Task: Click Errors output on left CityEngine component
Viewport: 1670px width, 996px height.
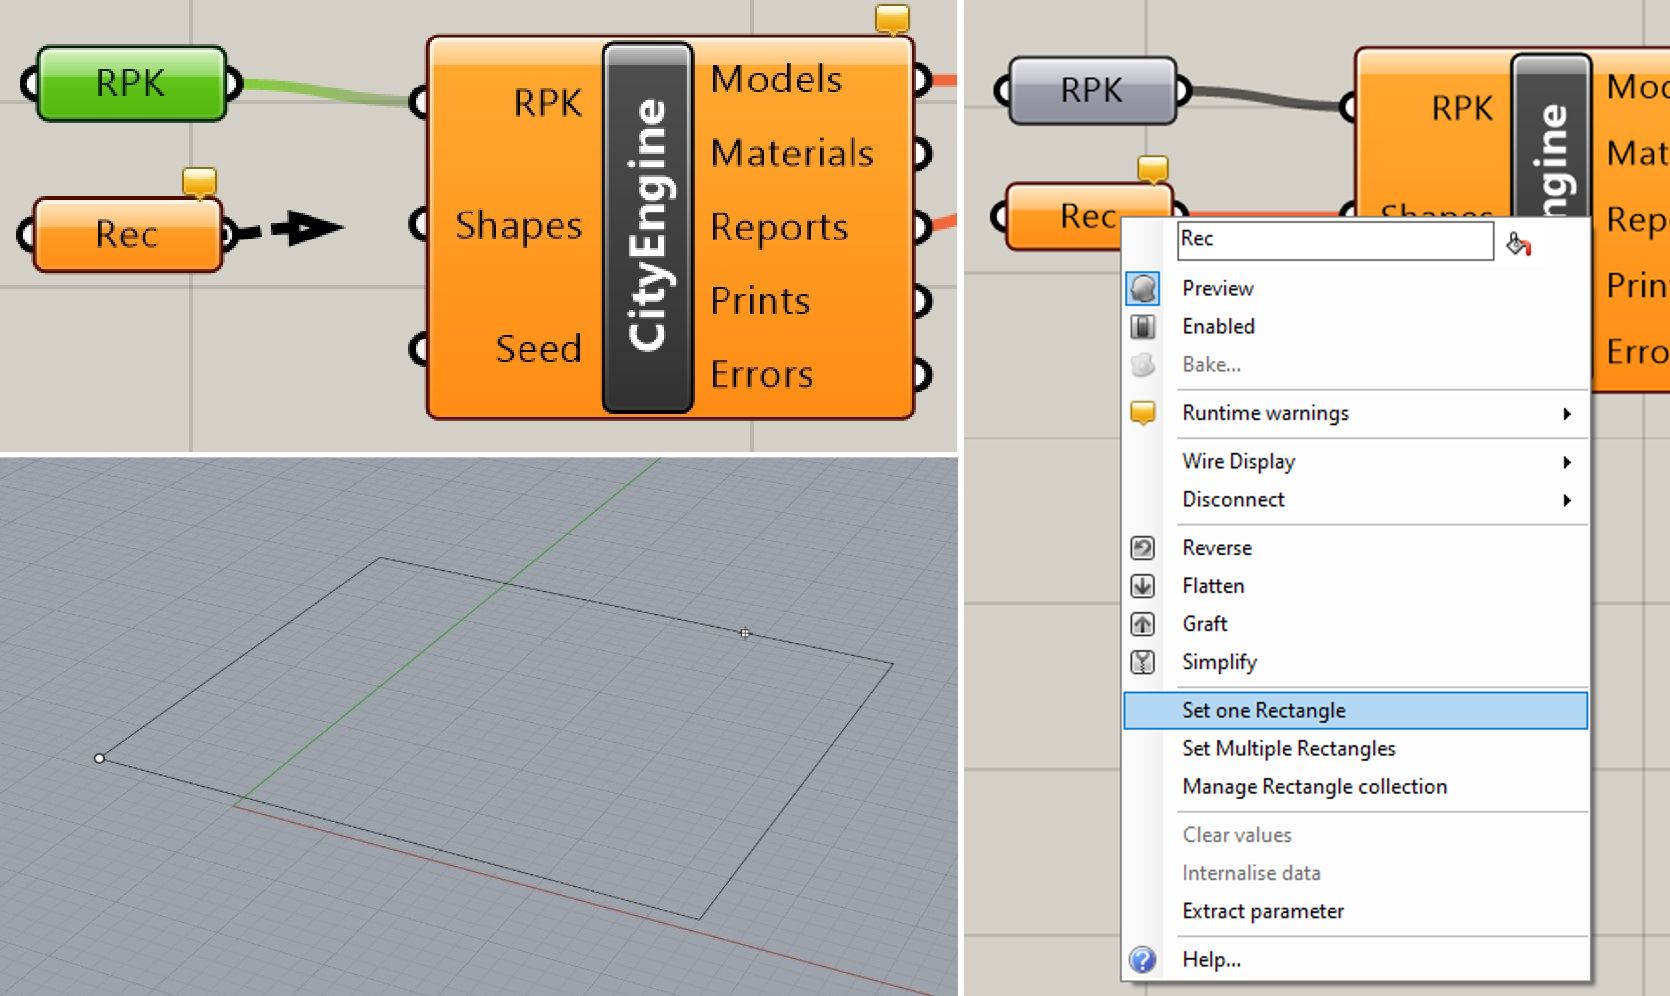Action: (761, 374)
